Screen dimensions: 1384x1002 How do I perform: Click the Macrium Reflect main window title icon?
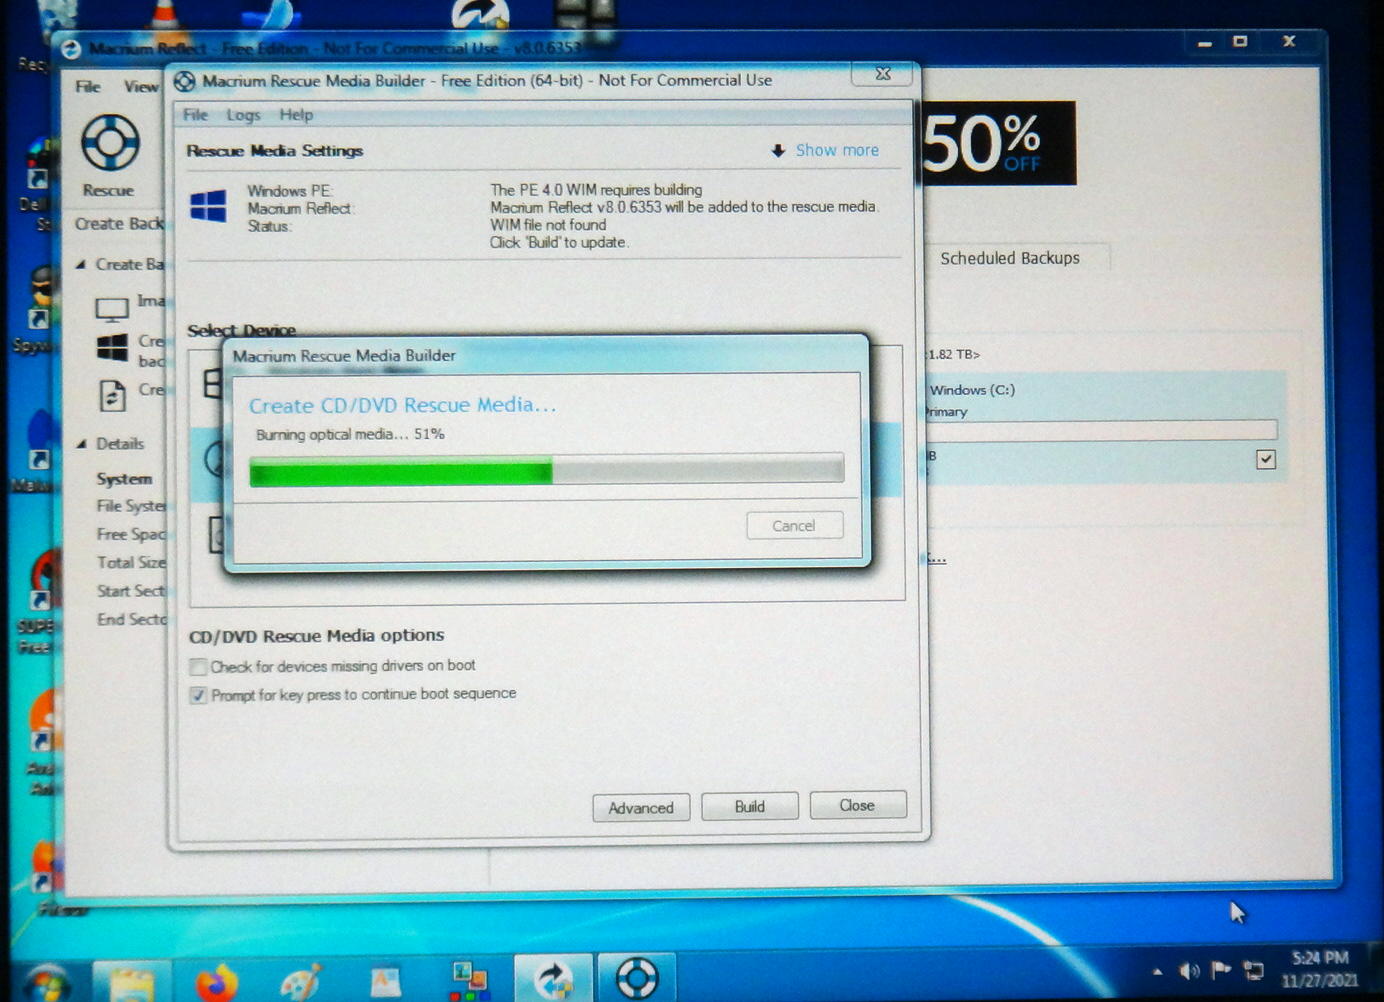tap(71, 49)
